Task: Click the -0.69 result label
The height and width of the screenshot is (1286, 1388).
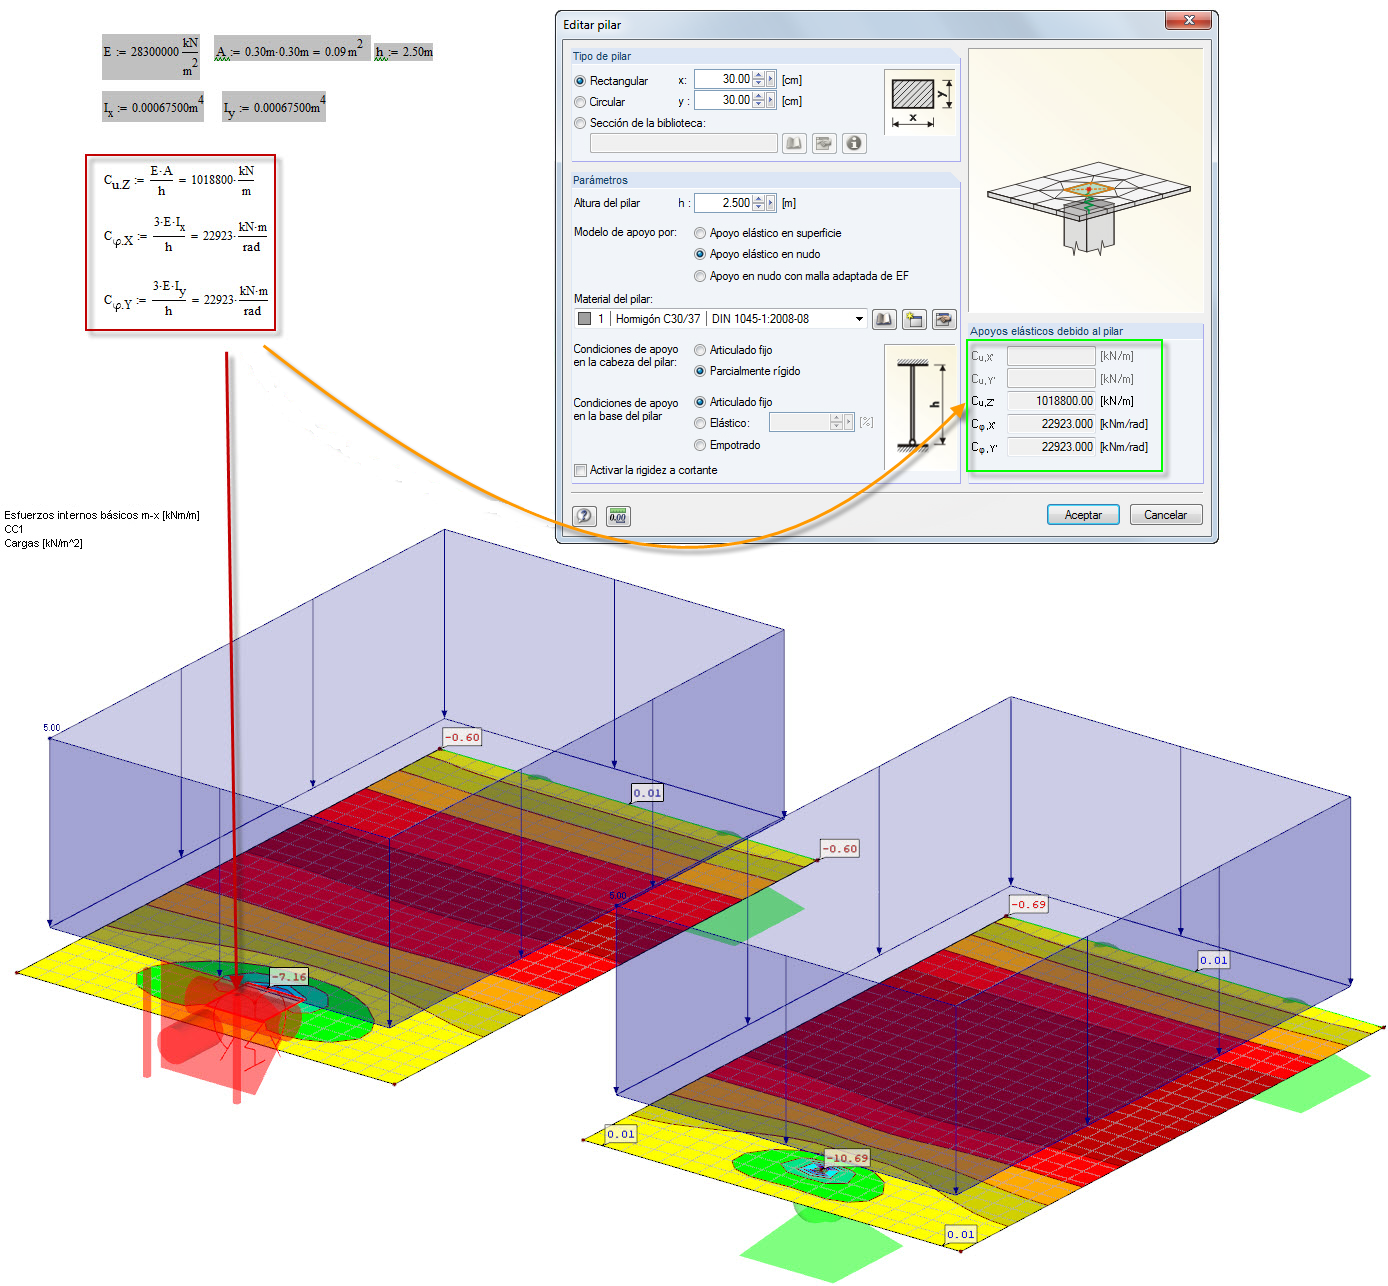Action: pos(1028,904)
